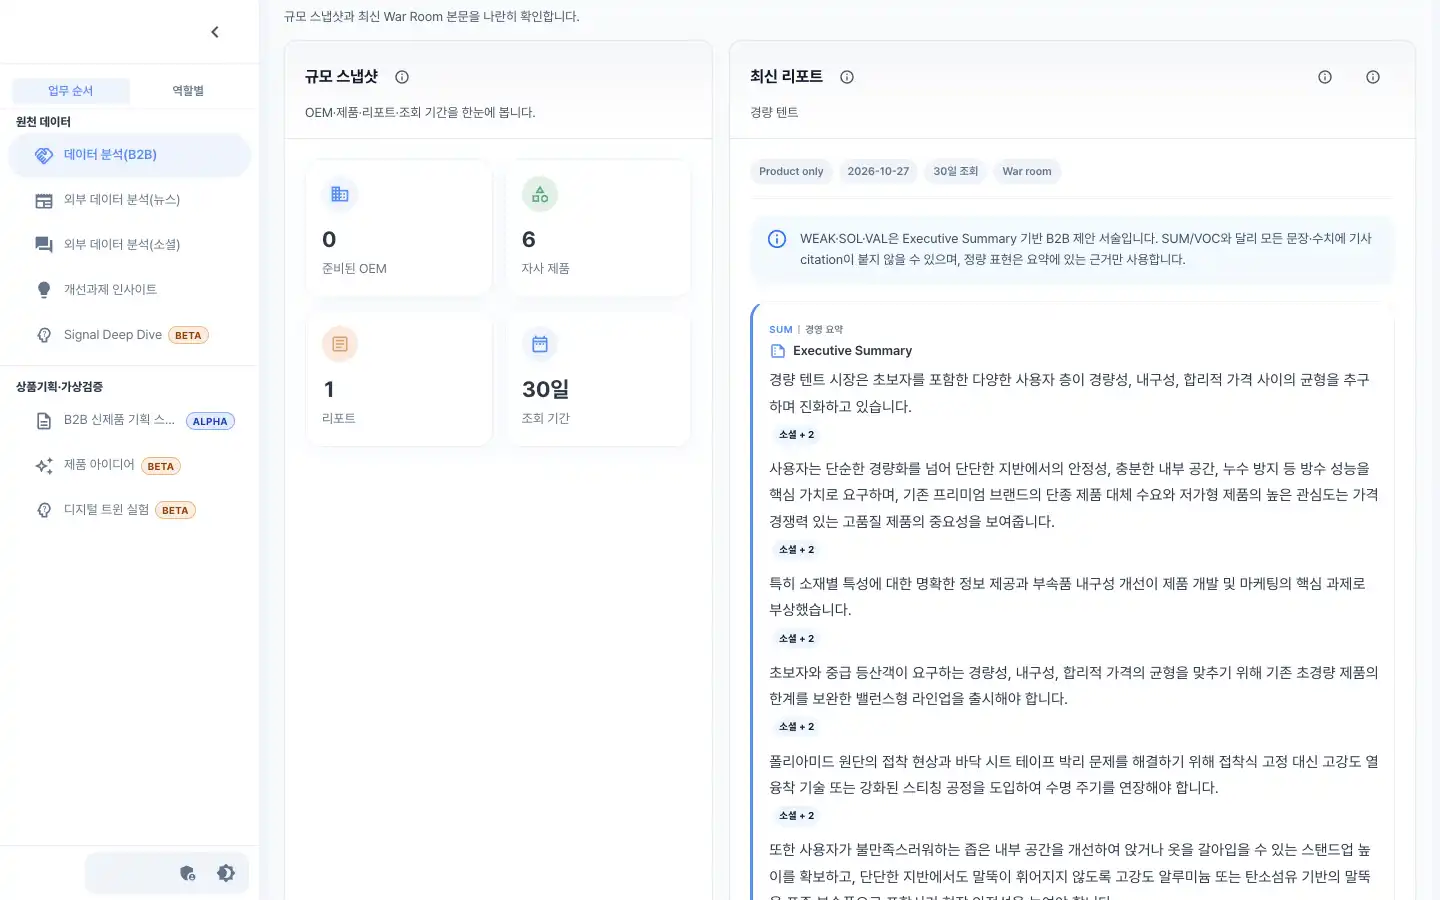Open 소셜 + 2 citation below 부상했습니다 paragraph

pyautogui.click(x=797, y=639)
